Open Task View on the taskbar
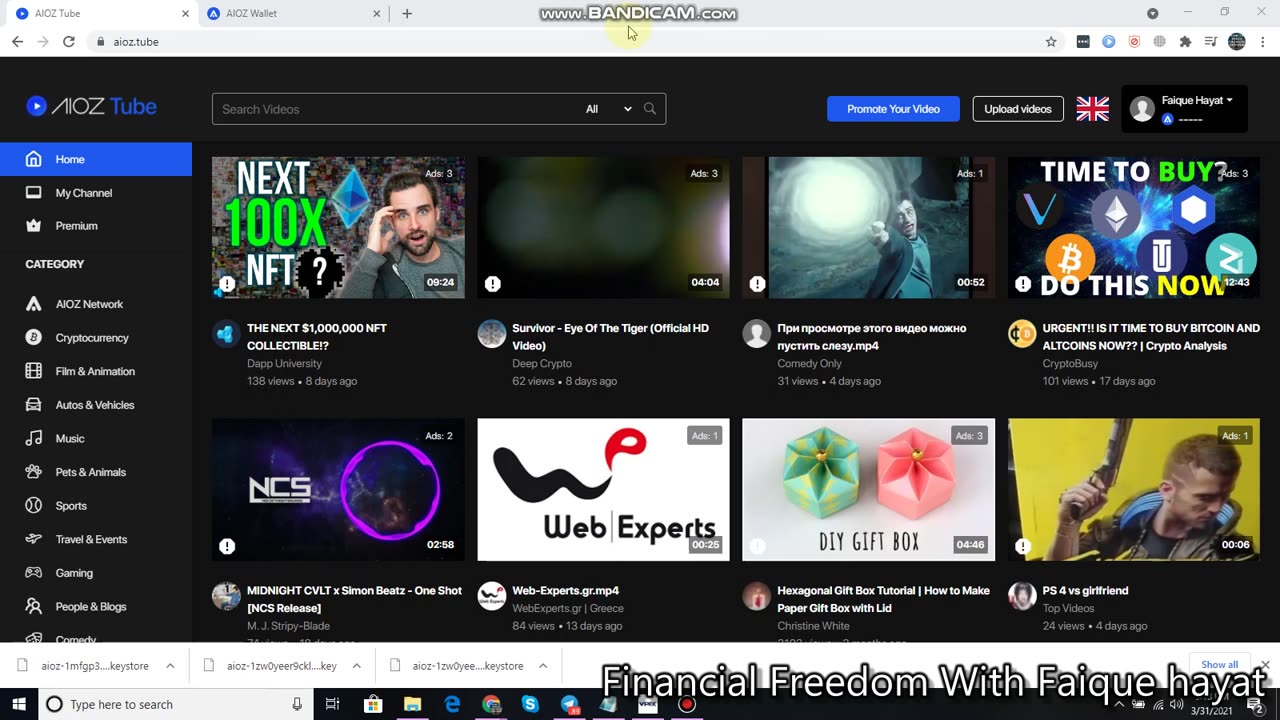The width and height of the screenshot is (1280, 720). click(x=333, y=704)
